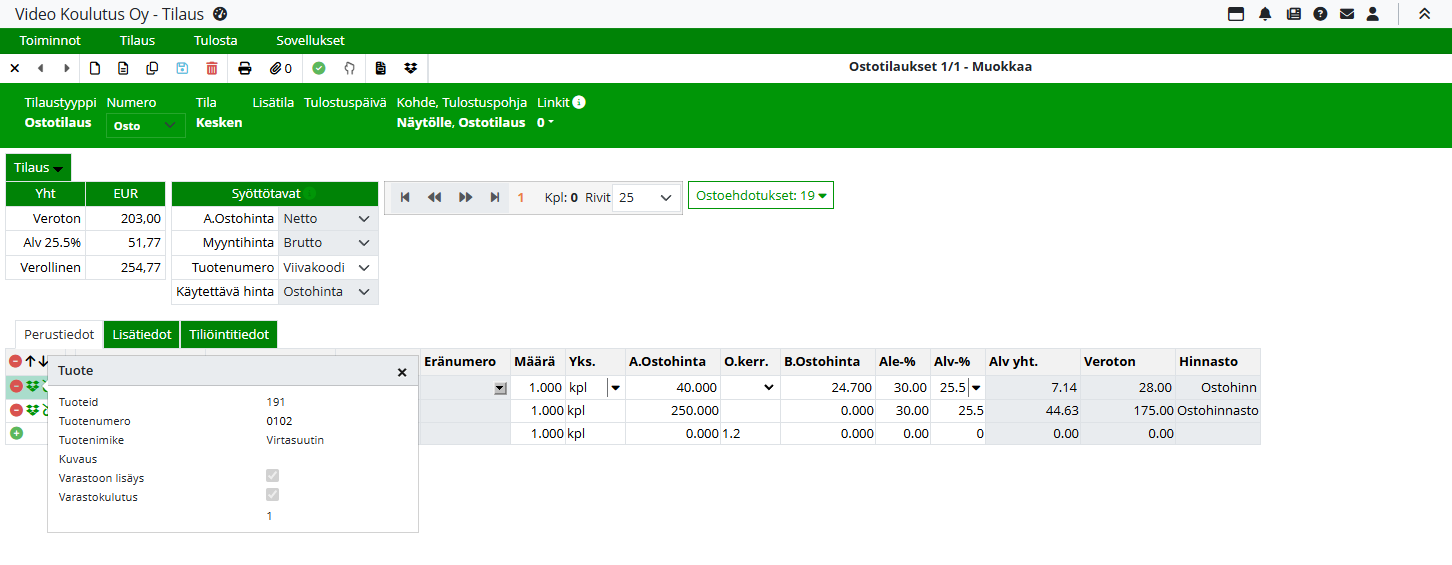
Task: Close the Tuote popup panel
Action: click(402, 372)
